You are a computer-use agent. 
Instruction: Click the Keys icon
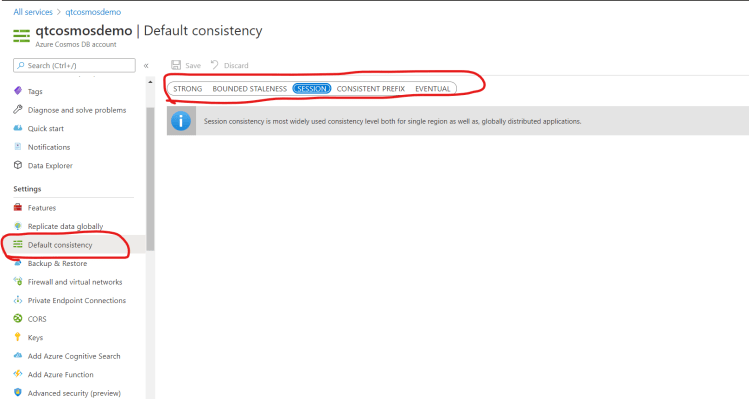[18, 337]
